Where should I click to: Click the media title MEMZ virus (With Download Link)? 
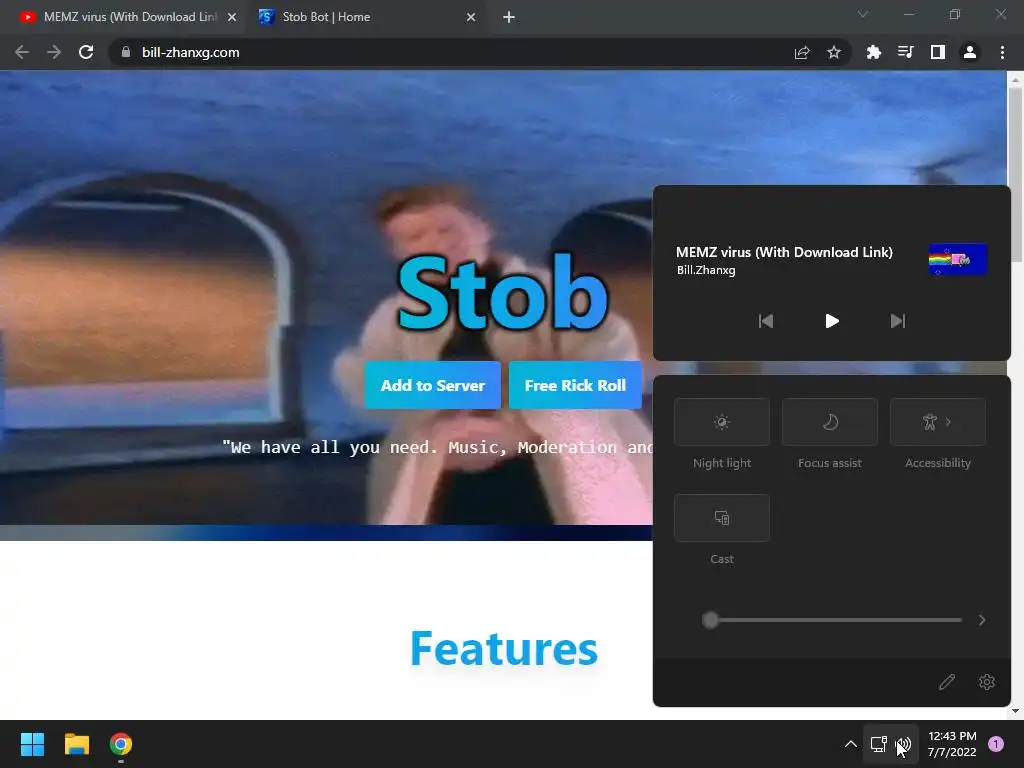pos(784,252)
